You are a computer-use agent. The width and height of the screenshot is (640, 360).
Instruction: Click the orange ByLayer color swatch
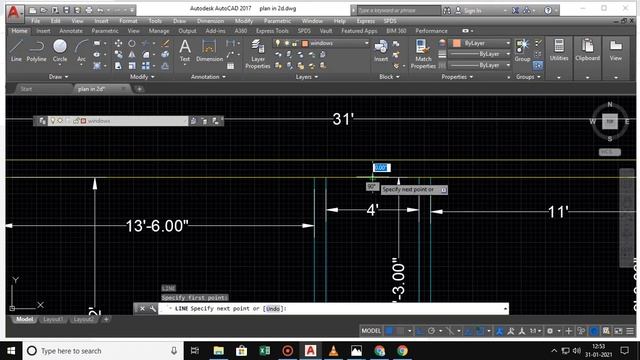456,43
